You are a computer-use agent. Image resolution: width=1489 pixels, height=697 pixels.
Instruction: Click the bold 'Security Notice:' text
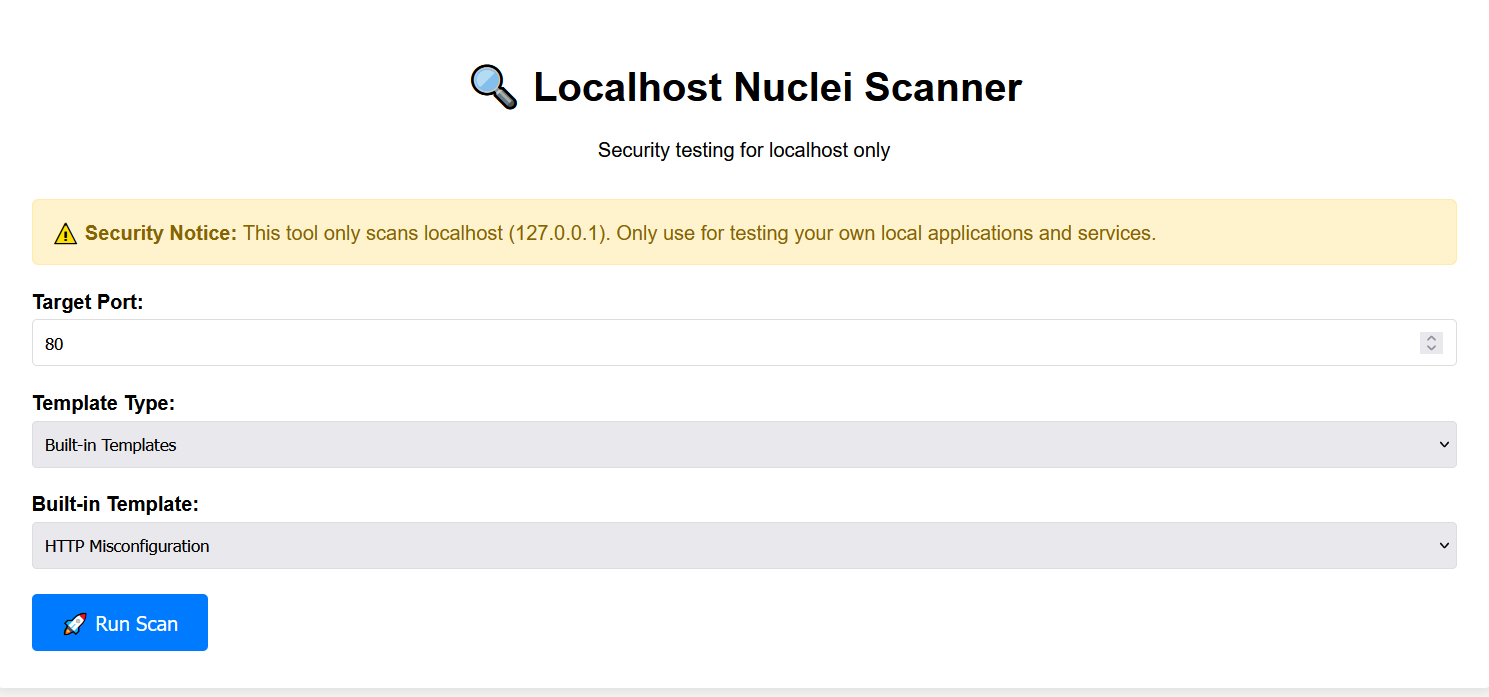pos(161,233)
